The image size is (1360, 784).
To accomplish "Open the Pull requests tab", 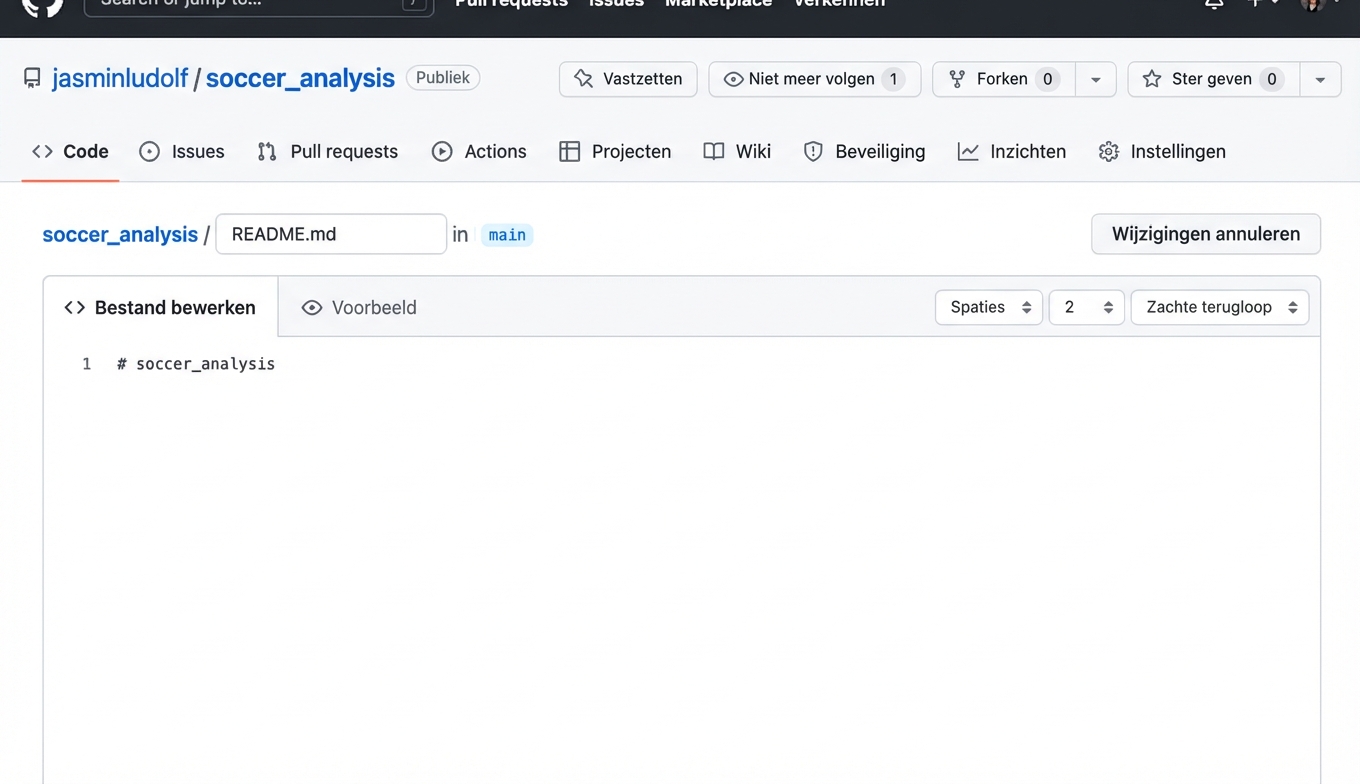I will click(327, 151).
